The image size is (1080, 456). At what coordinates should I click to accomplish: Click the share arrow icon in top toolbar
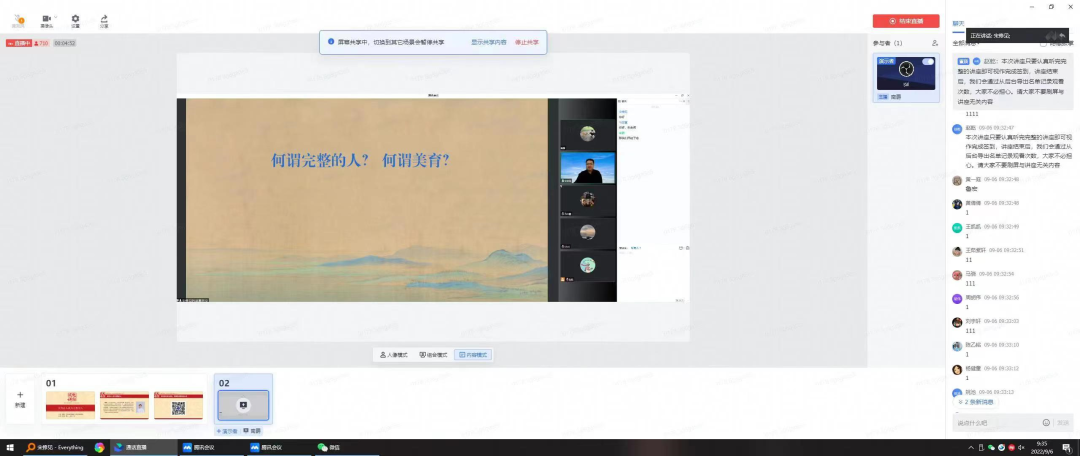104,20
